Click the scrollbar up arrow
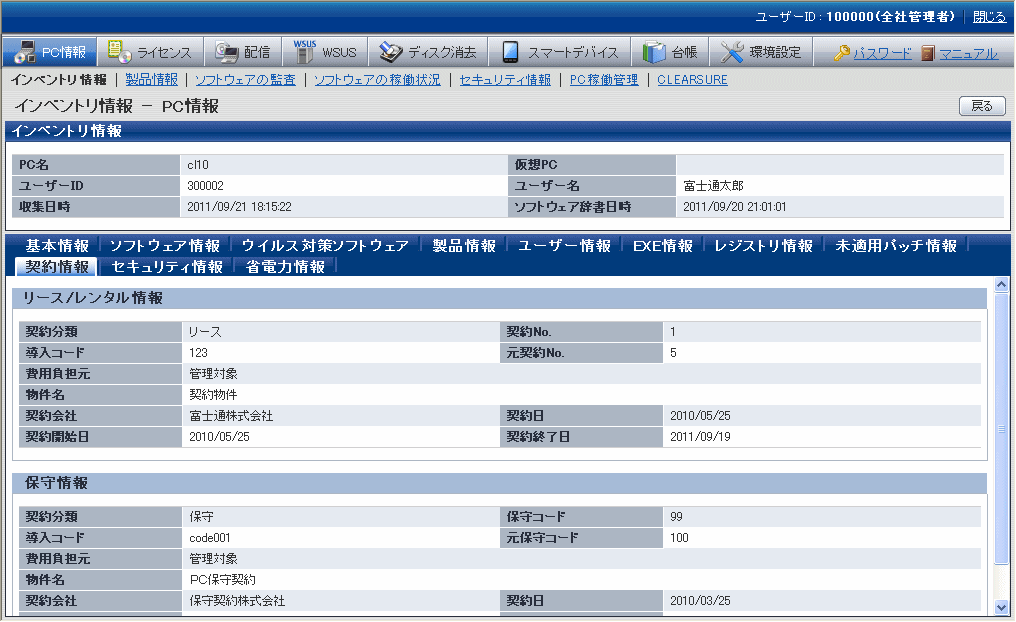The image size is (1016, 622). (x=1002, y=286)
